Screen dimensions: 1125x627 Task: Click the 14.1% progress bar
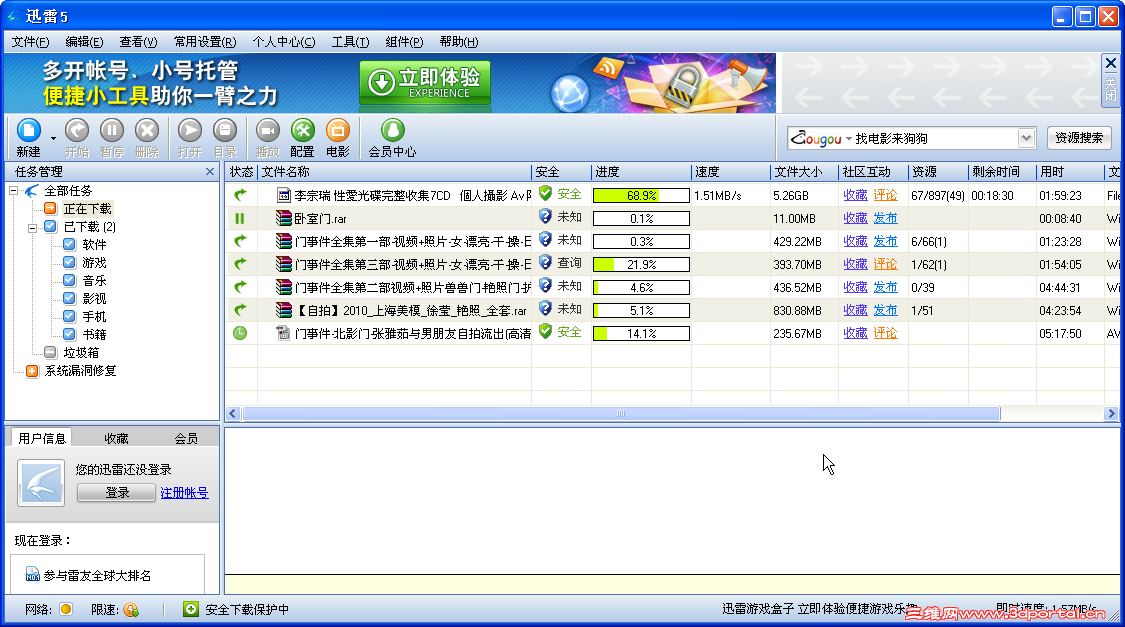point(641,333)
